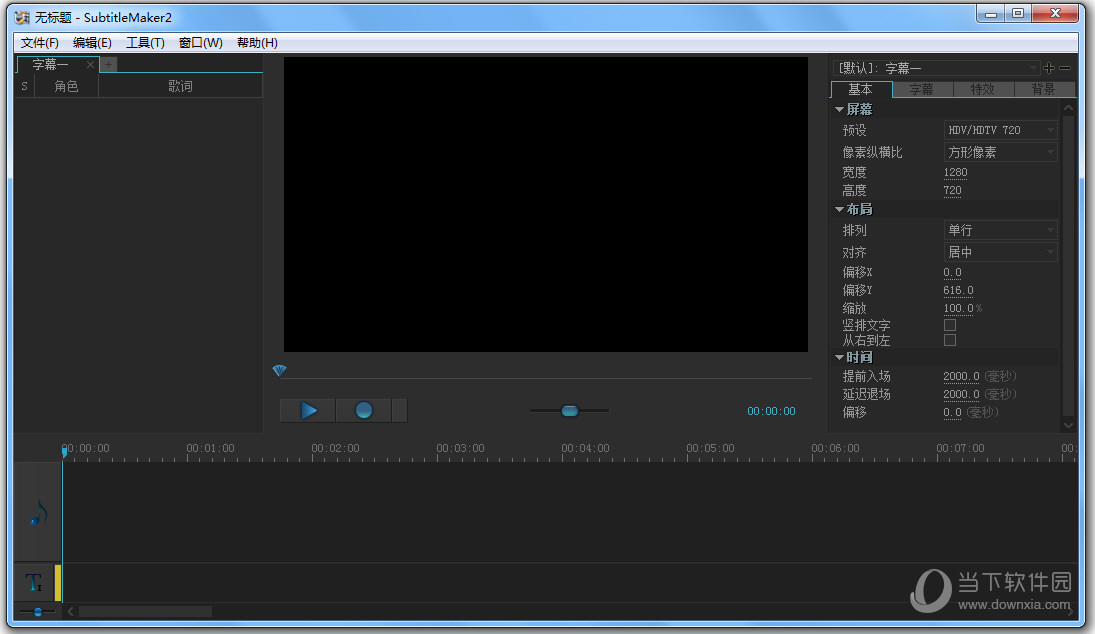The image size is (1095, 634).
Task: Click the 歌词 column header
Action: click(180, 86)
